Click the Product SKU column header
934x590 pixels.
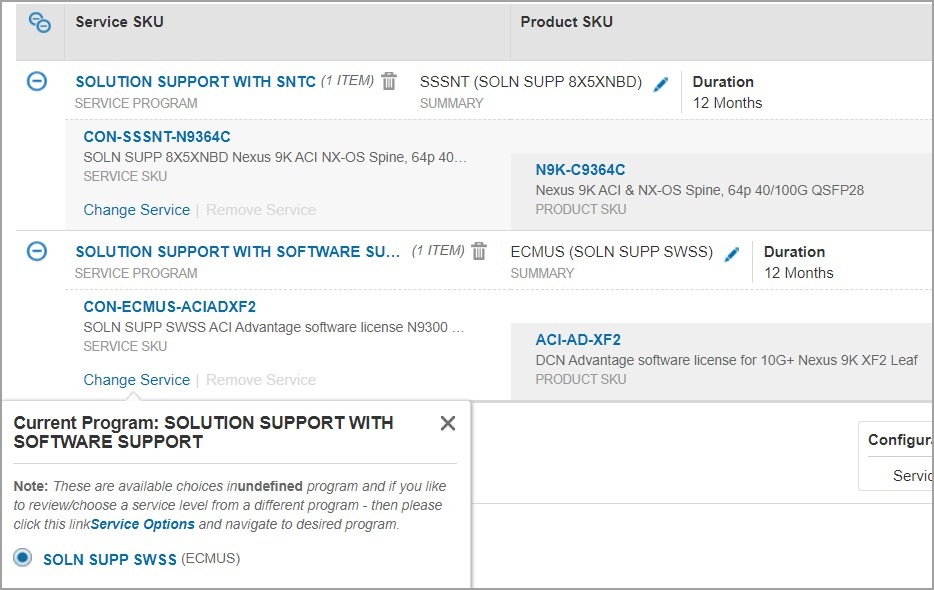coord(567,22)
